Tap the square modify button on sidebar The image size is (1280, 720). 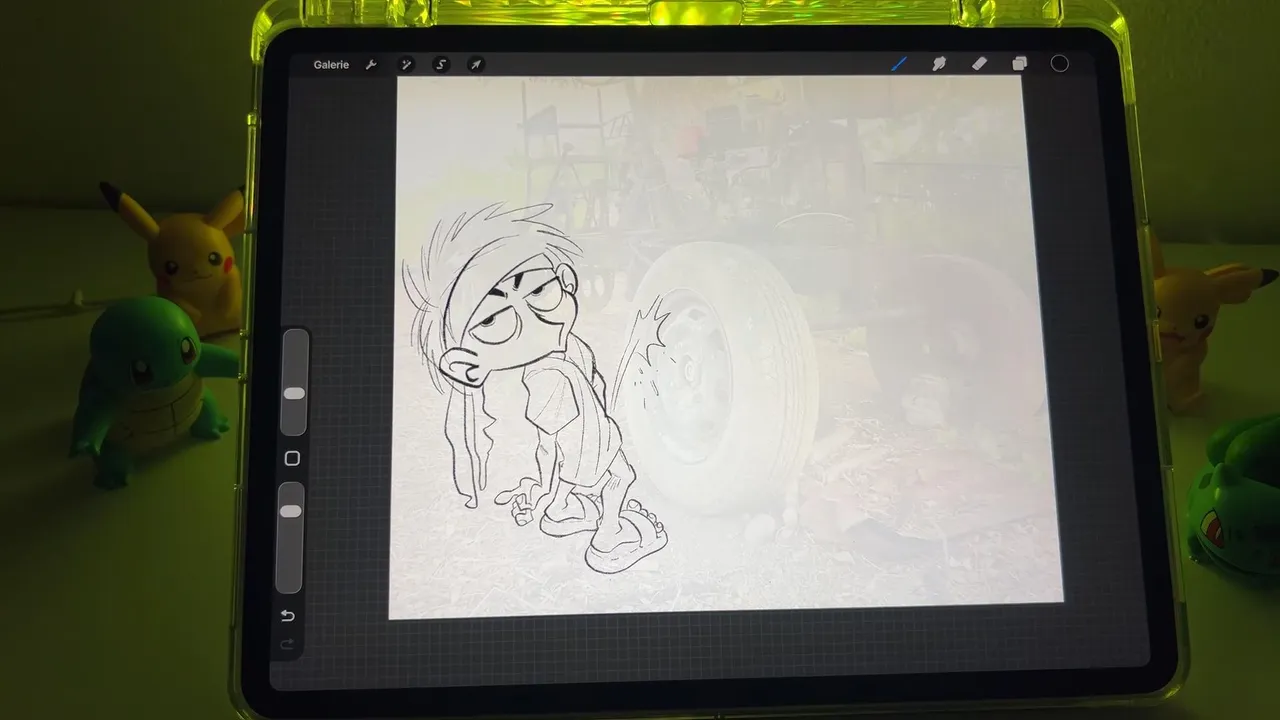(x=292, y=459)
